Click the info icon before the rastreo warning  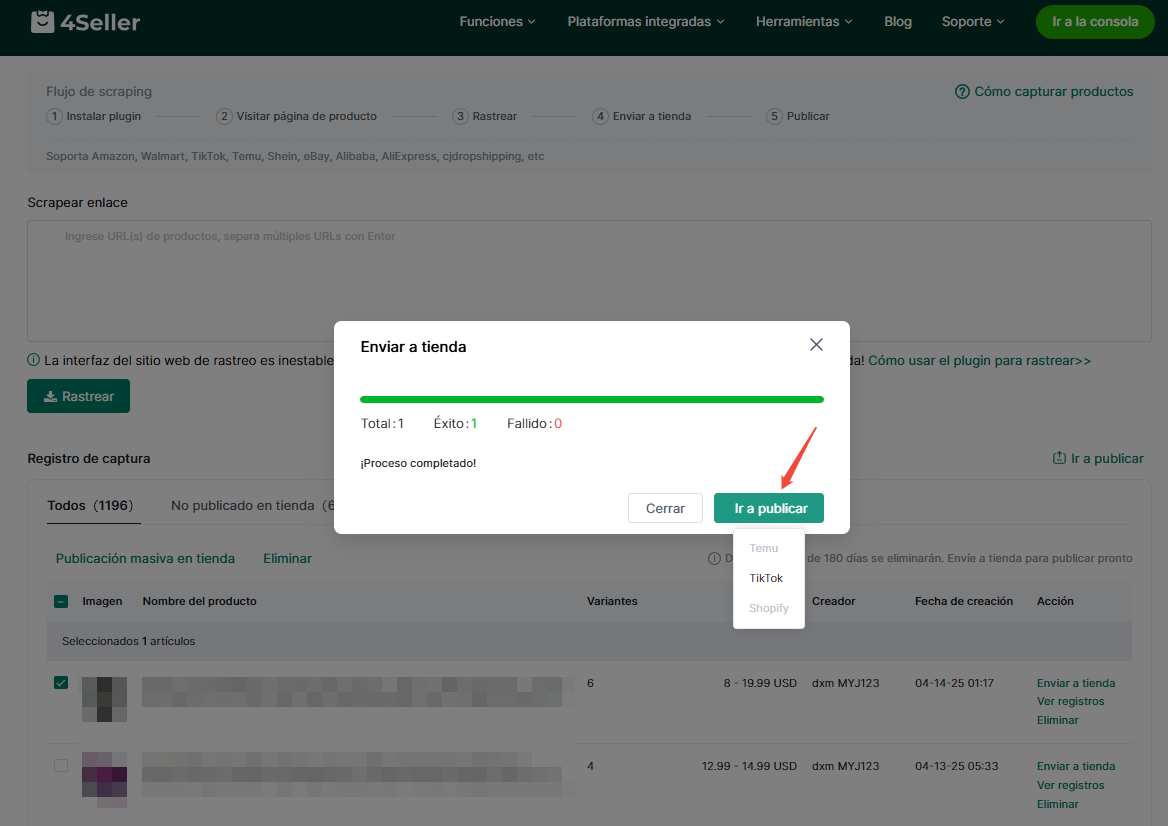point(34,360)
